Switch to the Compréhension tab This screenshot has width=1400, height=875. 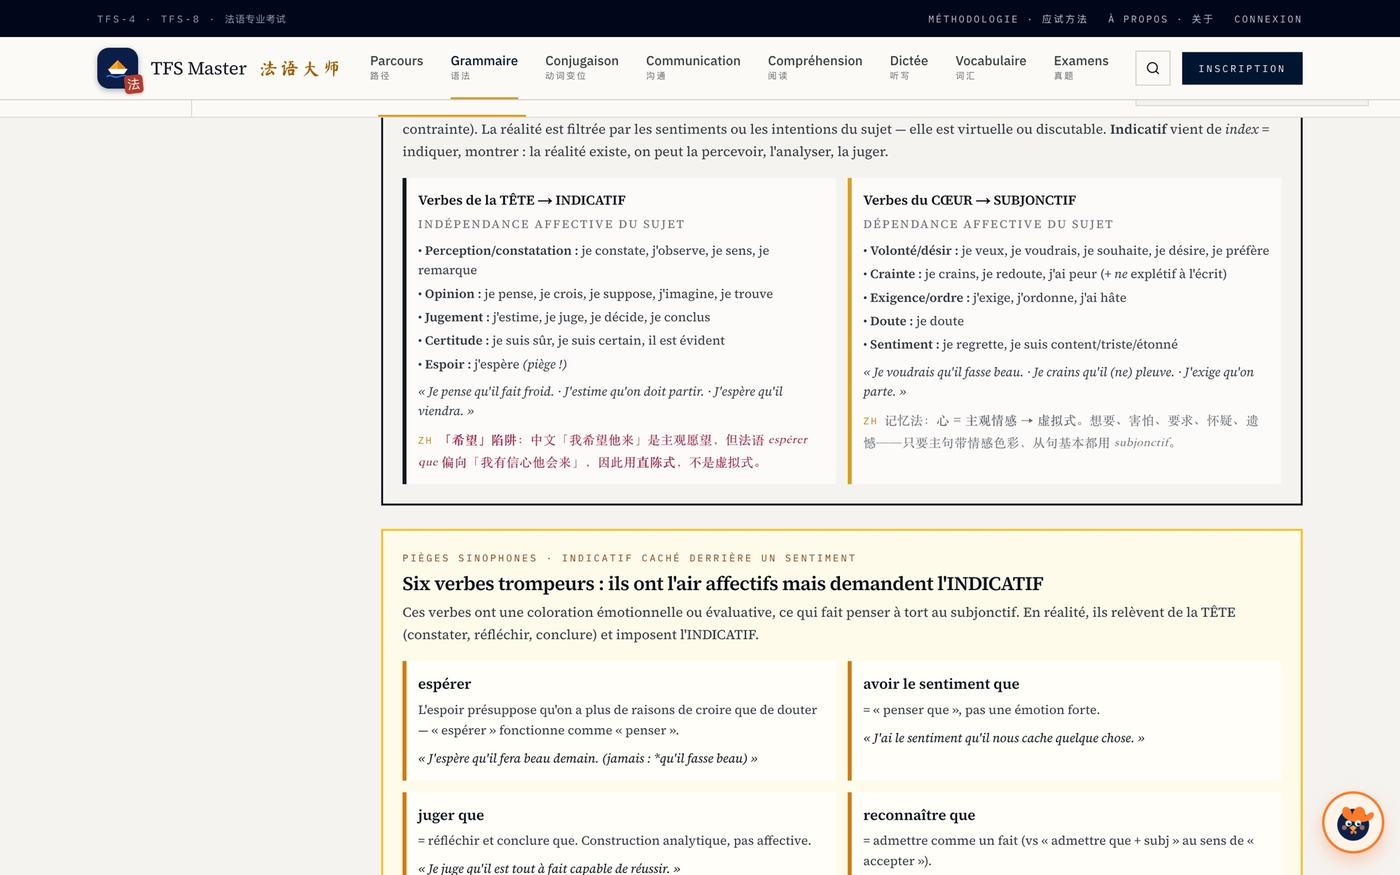coord(815,67)
